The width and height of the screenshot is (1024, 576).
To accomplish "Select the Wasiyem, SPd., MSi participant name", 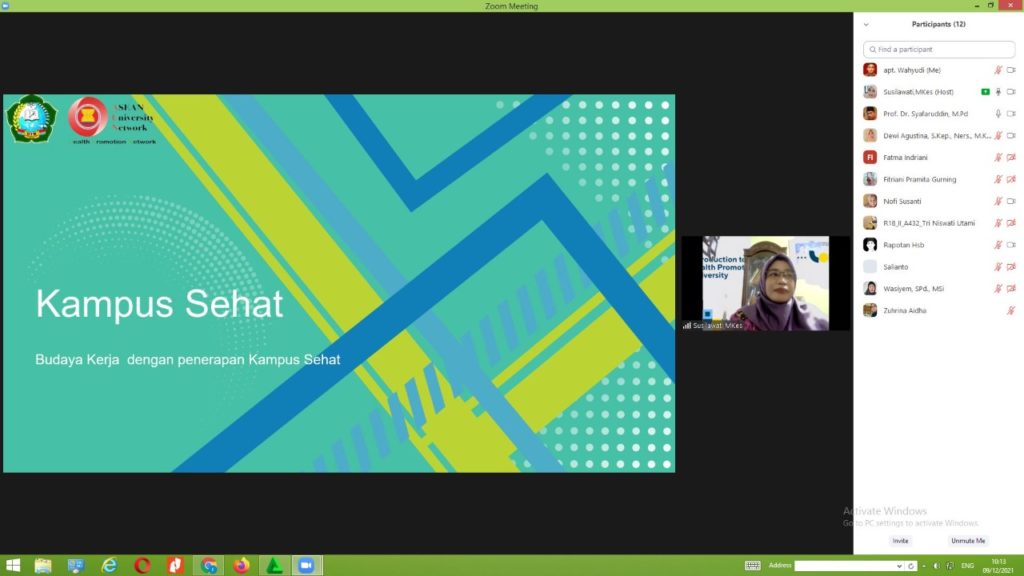I will click(x=913, y=289).
